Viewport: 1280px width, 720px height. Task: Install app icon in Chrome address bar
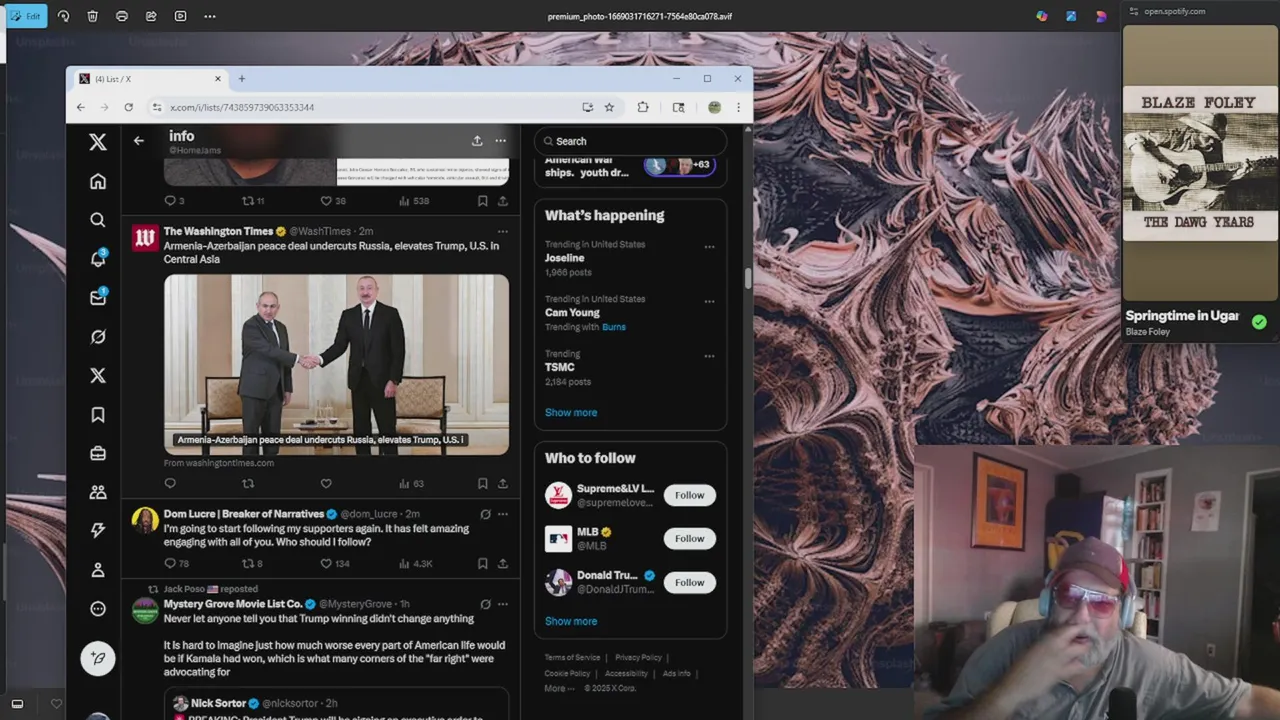click(587, 107)
